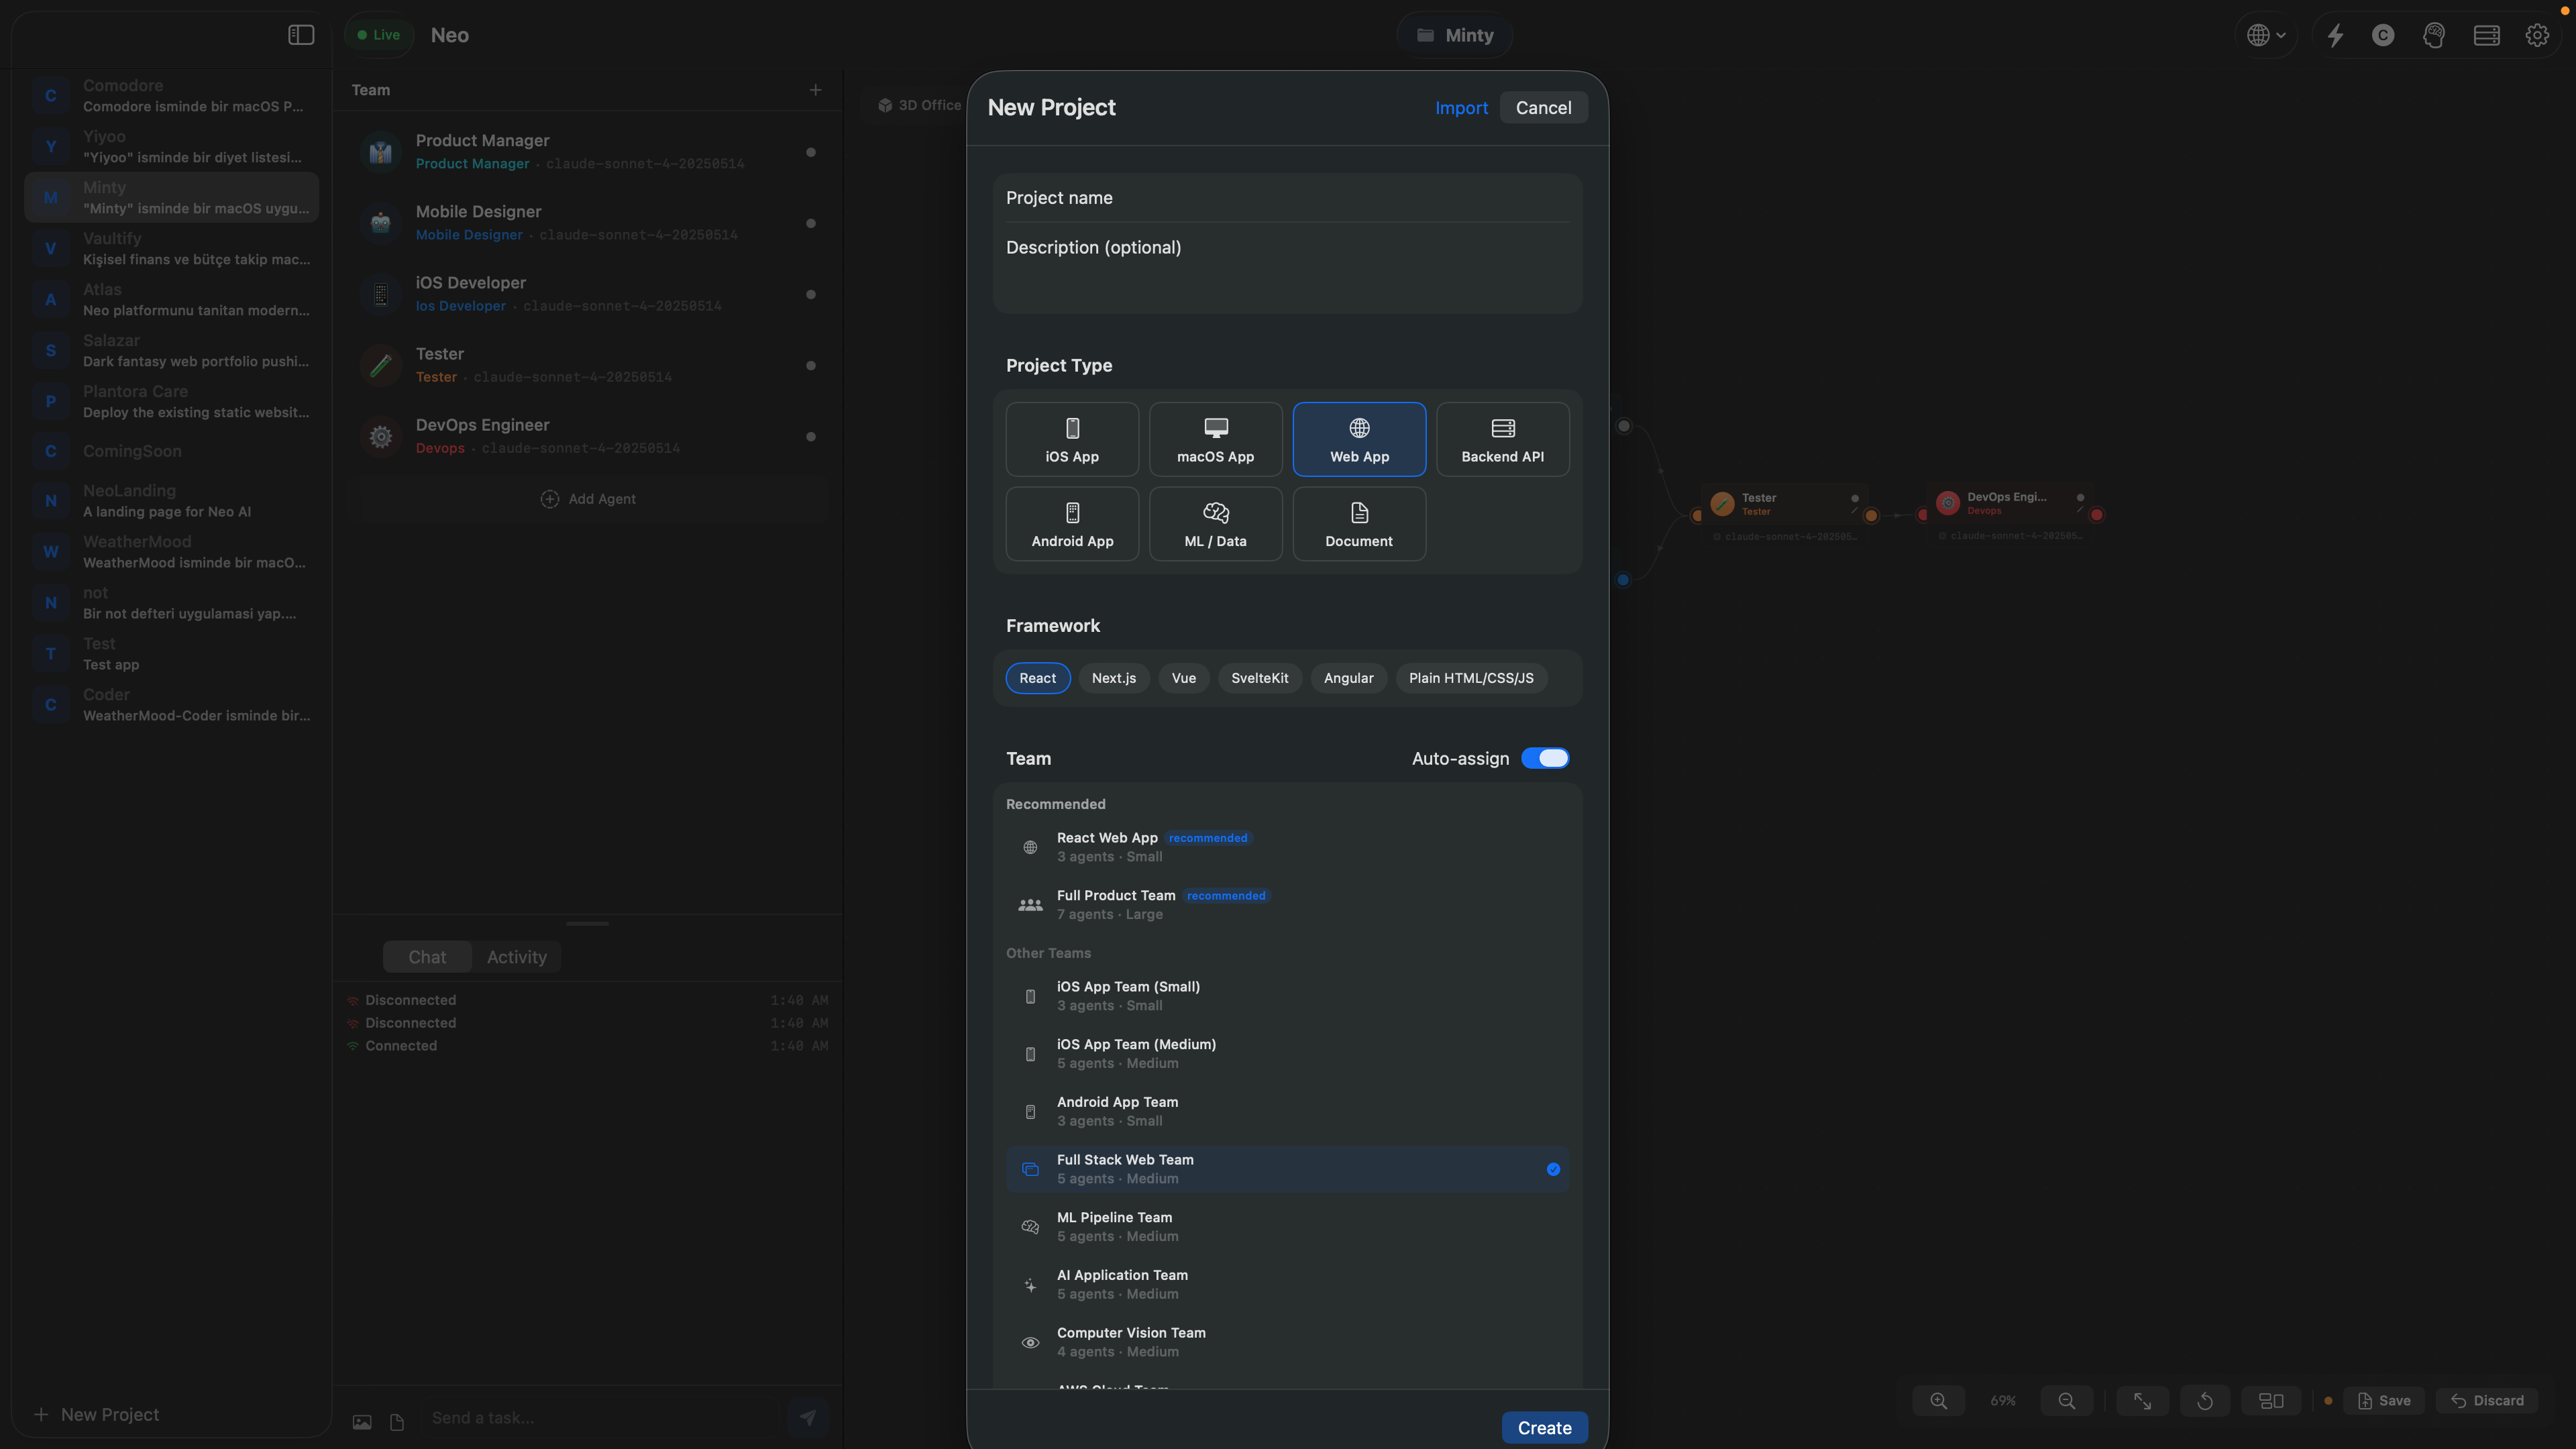Select the Android App project type
Viewport: 2576px width, 1449px height.
click(x=1072, y=524)
